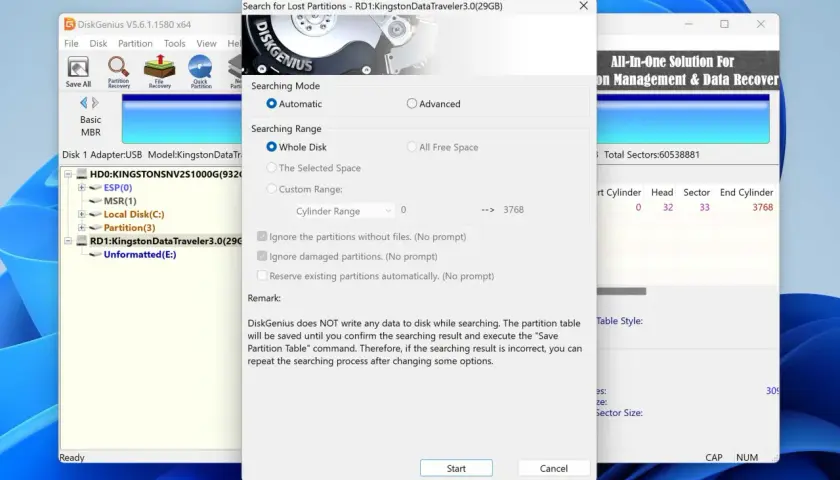
Task: Collapse the HD0 KINGSTON disk node
Action: click(68, 174)
